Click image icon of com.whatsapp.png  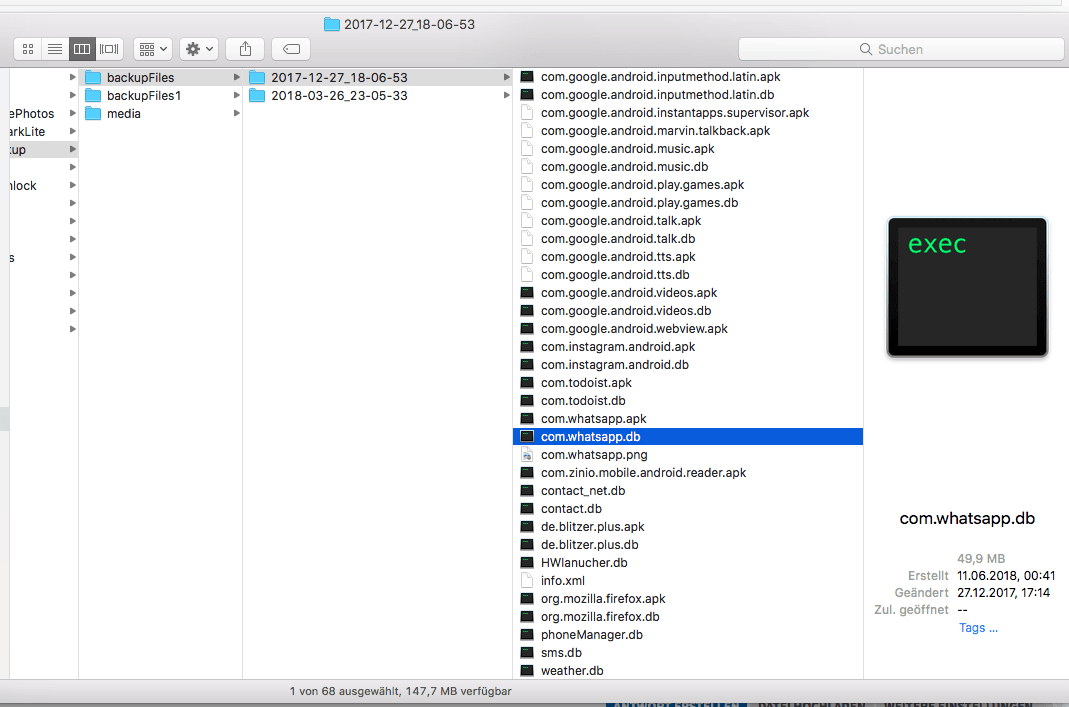coord(527,455)
